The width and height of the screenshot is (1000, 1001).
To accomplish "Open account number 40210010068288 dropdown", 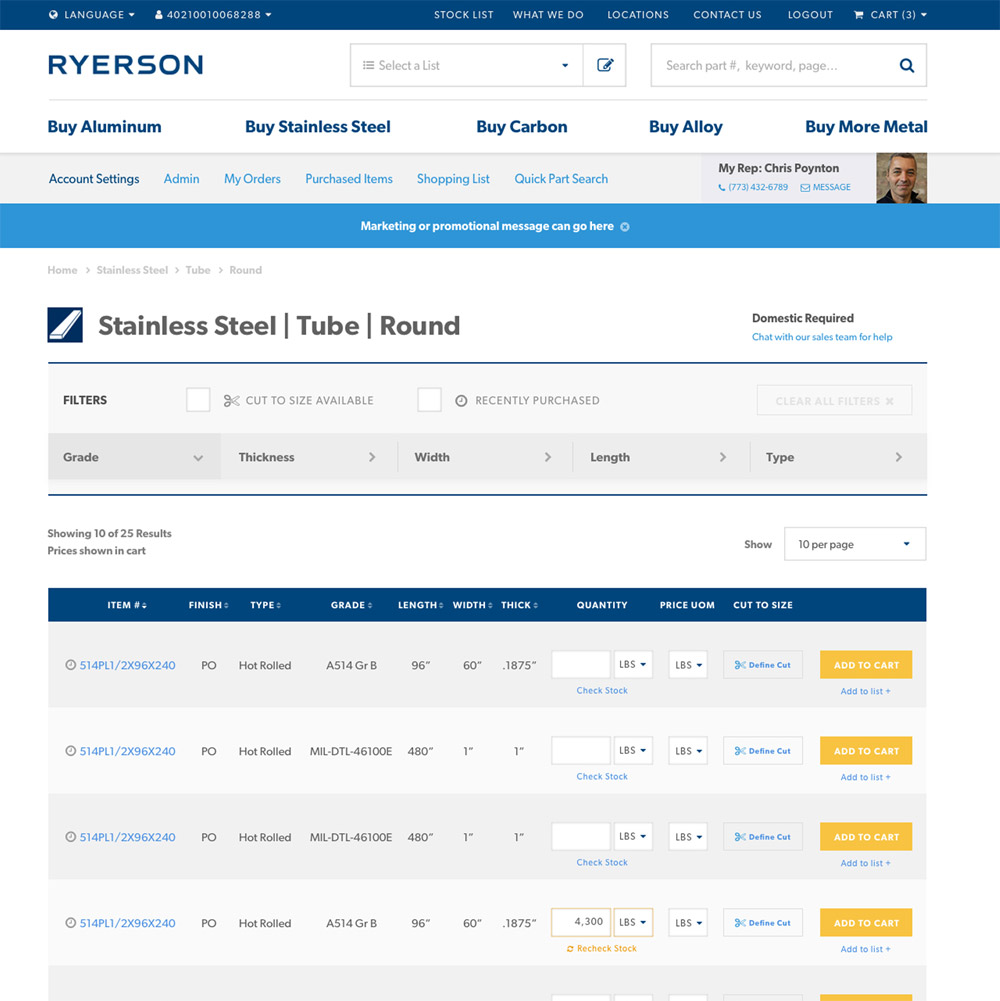I will [213, 15].
